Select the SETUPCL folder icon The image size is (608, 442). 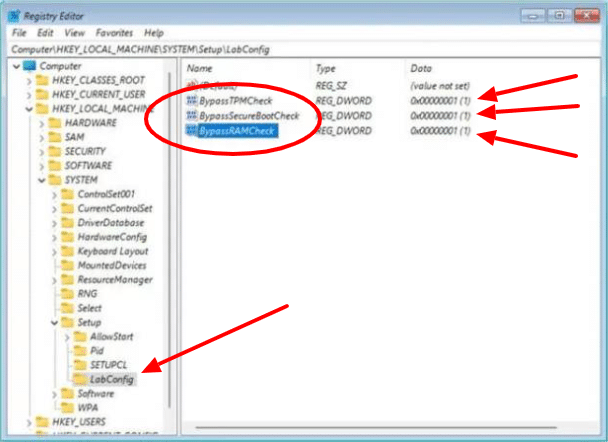click(x=80, y=365)
